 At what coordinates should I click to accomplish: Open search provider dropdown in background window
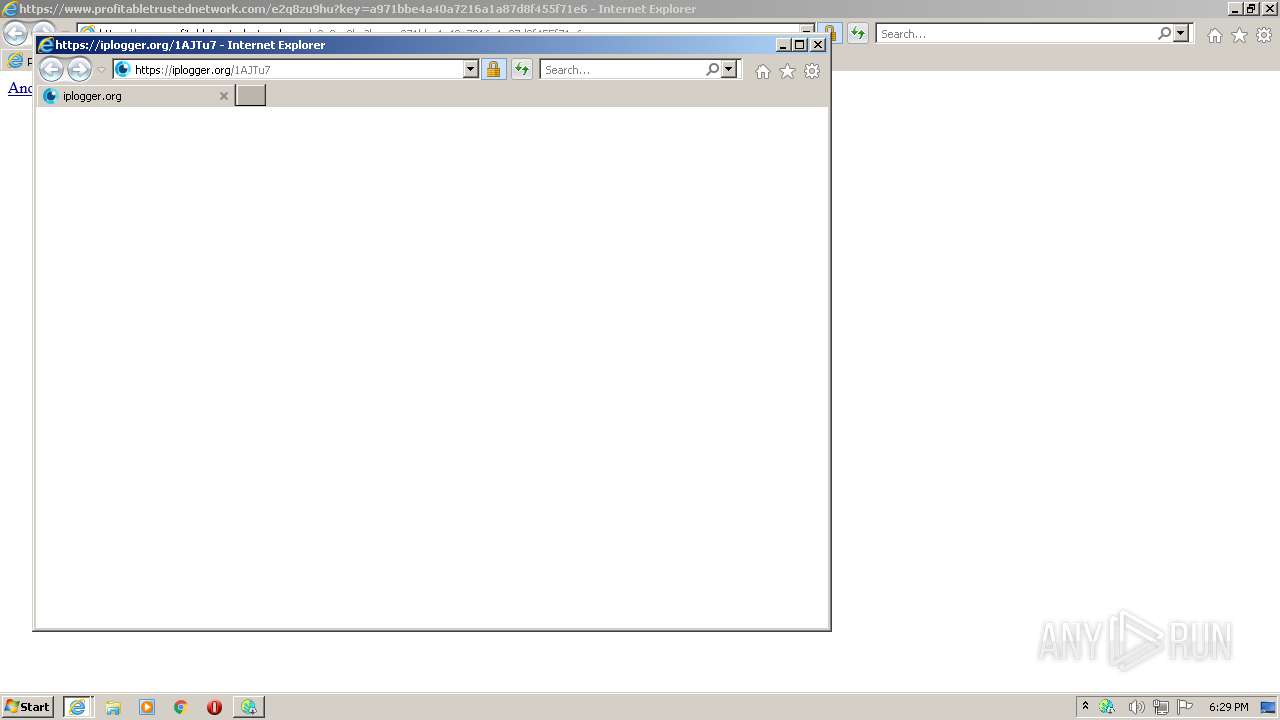[1181, 34]
